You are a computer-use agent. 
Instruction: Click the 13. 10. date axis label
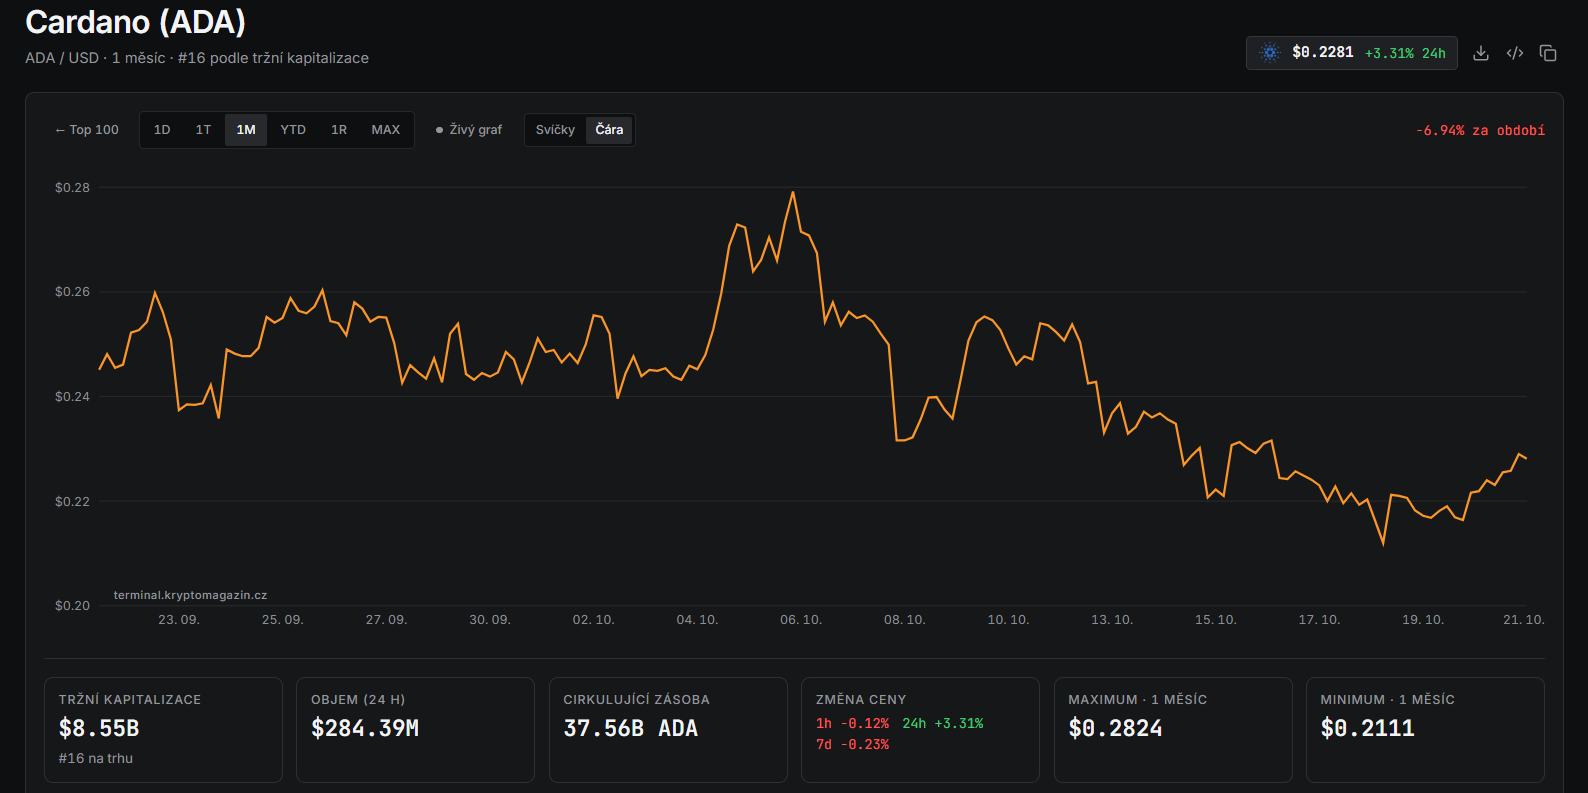pyautogui.click(x=1112, y=620)
